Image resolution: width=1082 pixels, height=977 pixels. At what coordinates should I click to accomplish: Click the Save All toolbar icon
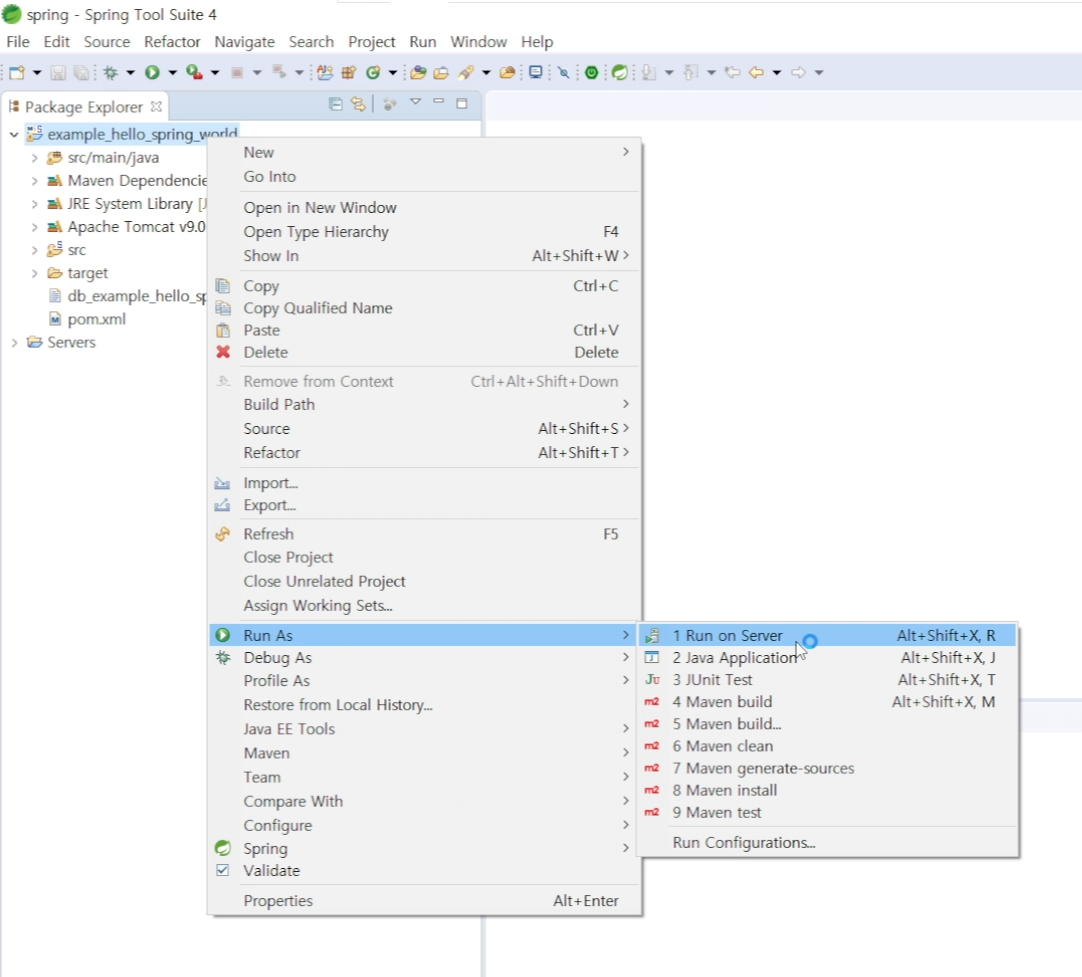point(81,72)
